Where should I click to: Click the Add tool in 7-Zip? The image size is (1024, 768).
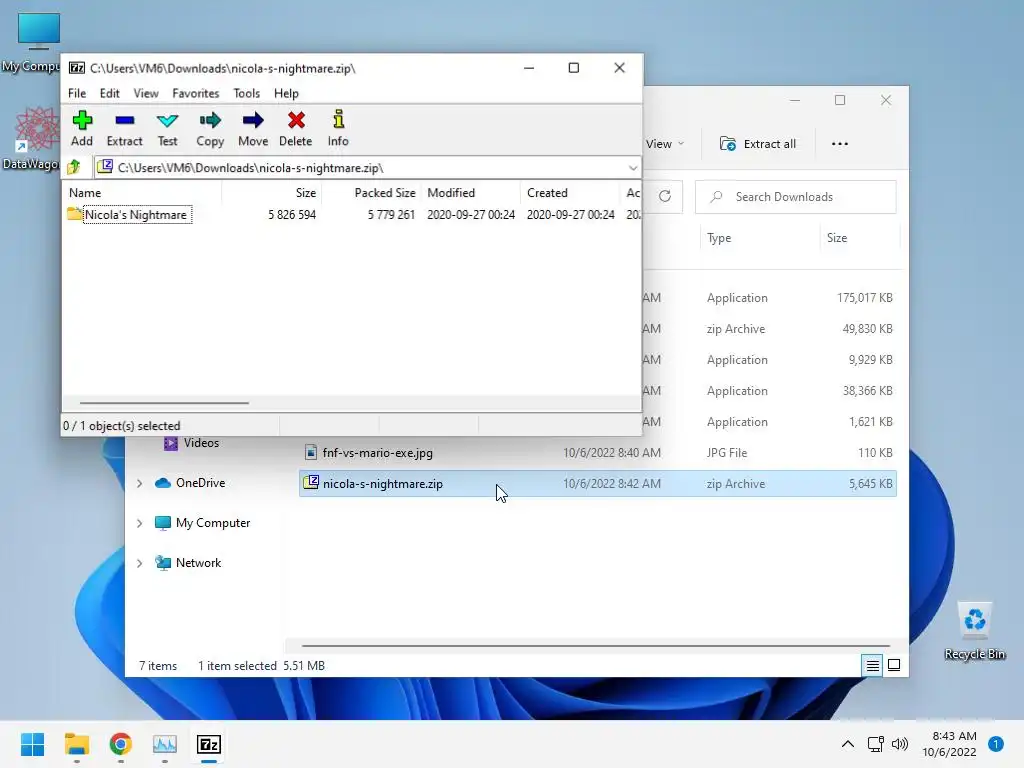coord(82,128)
